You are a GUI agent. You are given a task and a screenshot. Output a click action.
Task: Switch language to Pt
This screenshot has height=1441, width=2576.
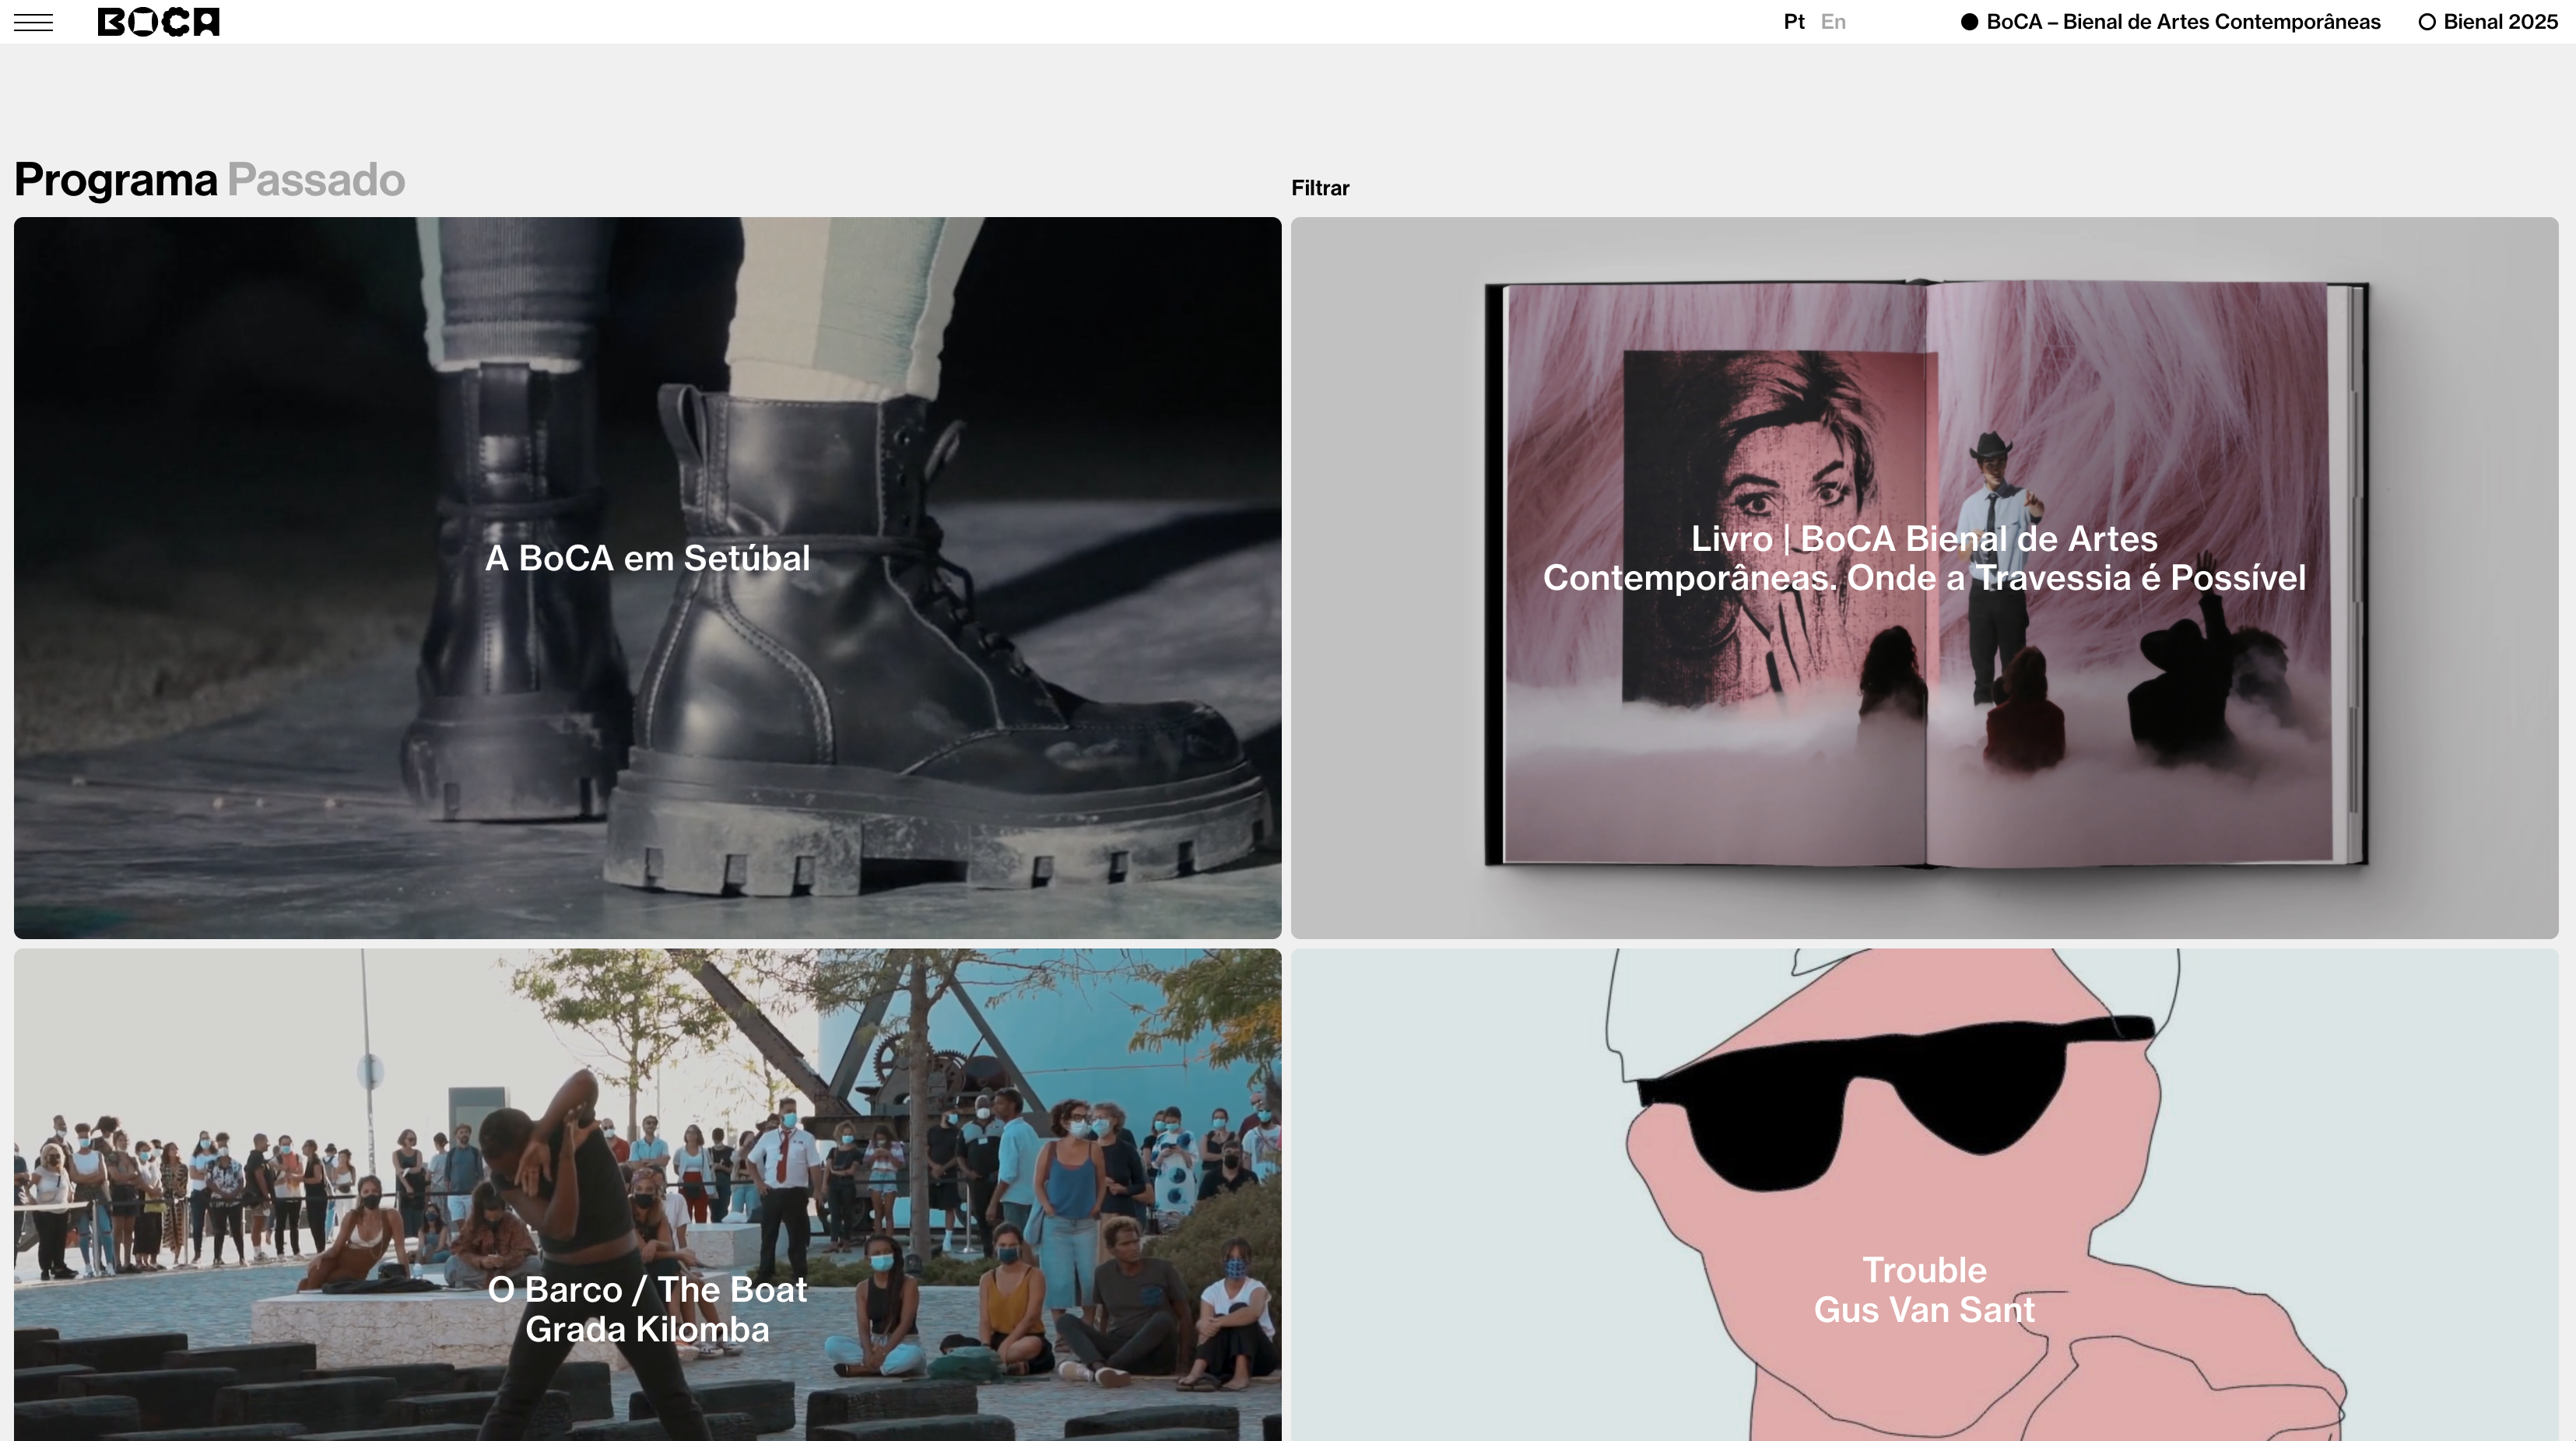(1794, 22)
